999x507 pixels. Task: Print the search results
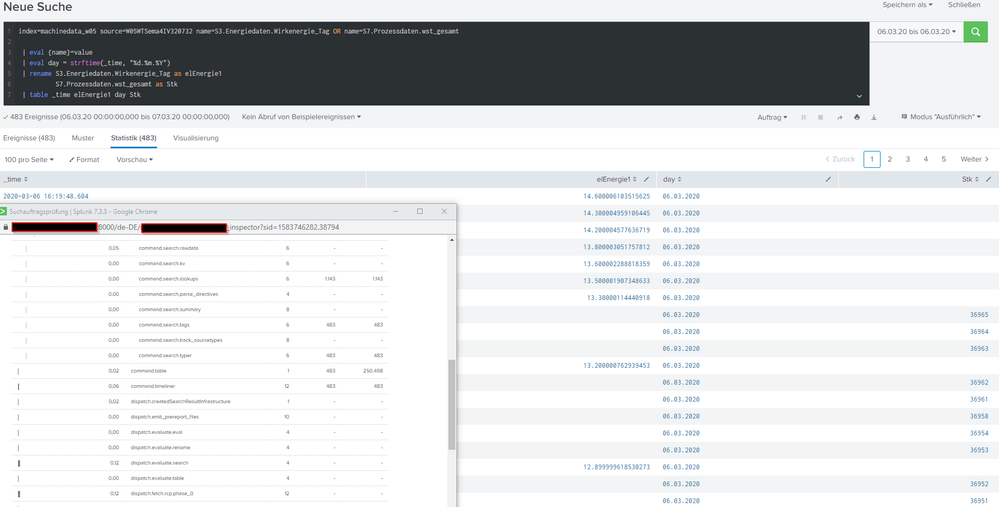pyautogui.click(x=857, y=117)
